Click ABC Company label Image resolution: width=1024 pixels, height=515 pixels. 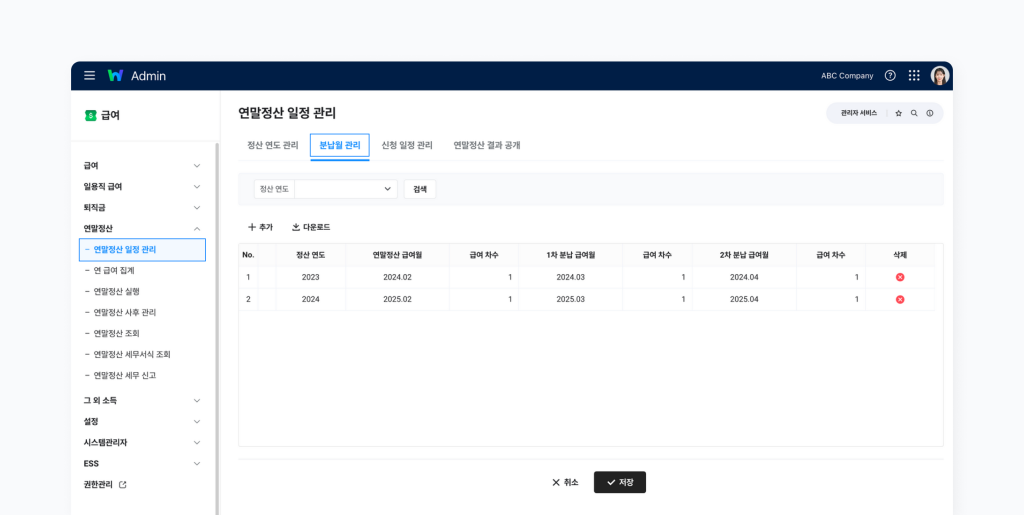[847, 76]
